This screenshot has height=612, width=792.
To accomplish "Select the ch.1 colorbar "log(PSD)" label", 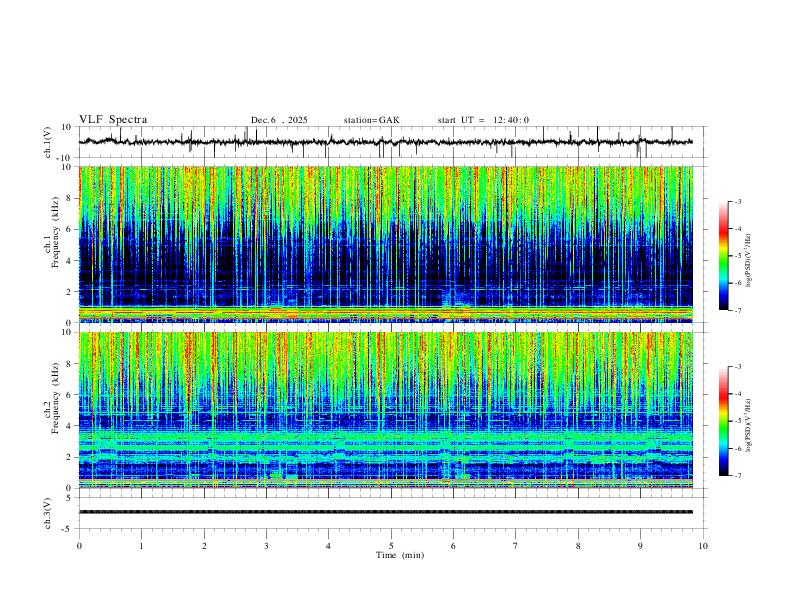I will tap(748, 261).
